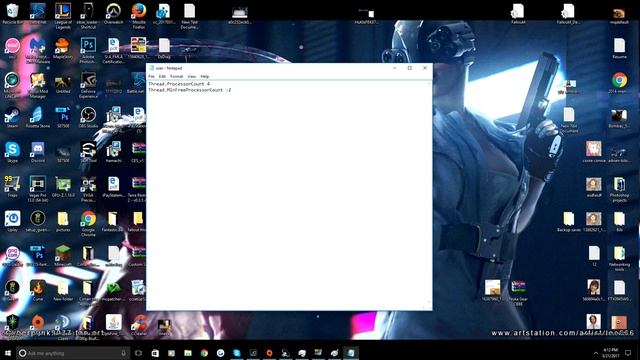Select the Mozilla Firefox desktop icon

pyautogui.click(x=139, y=15)
